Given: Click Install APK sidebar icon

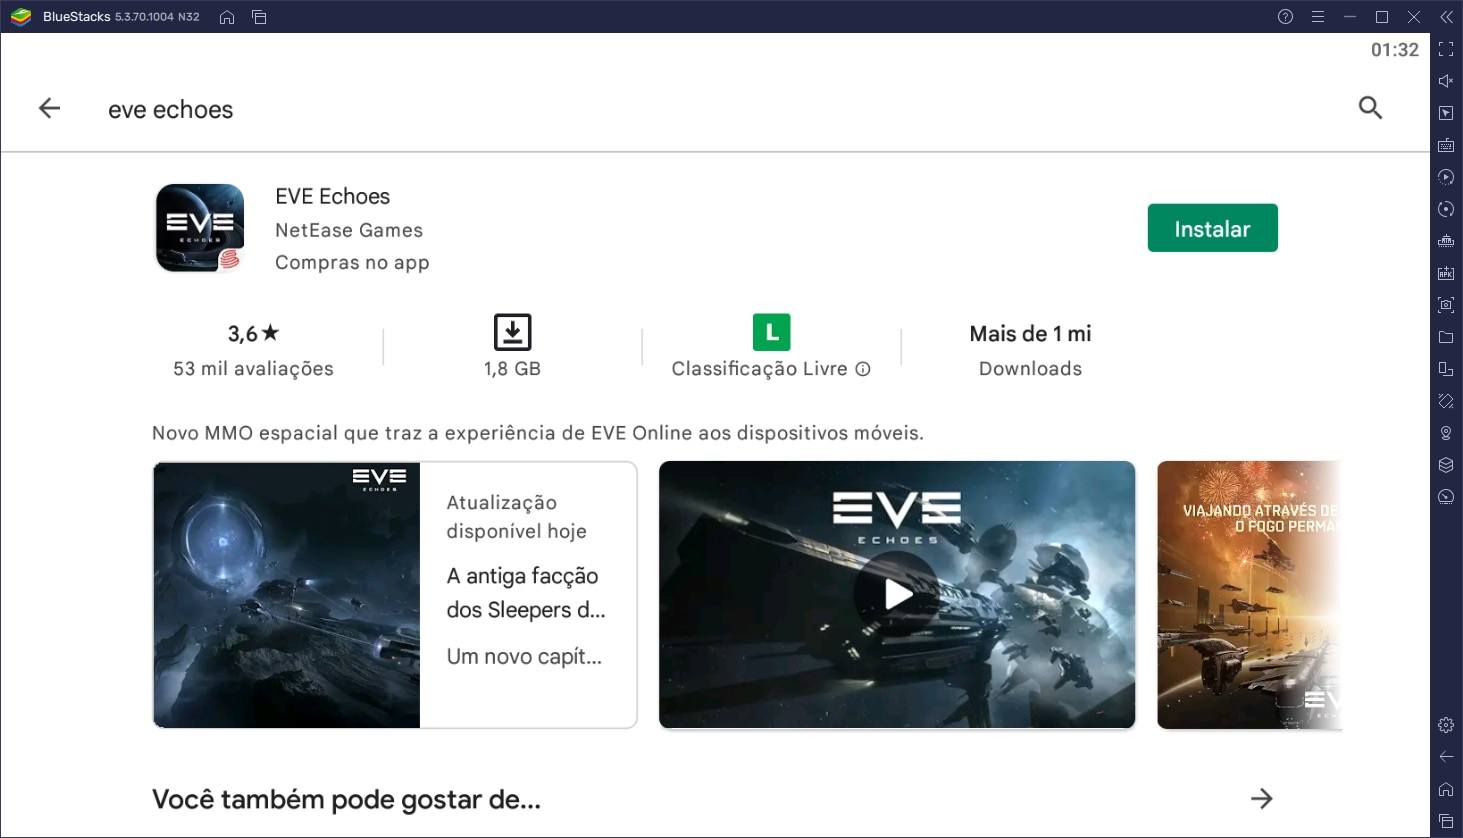Looking at the screenshot, I should point(1446,273).
